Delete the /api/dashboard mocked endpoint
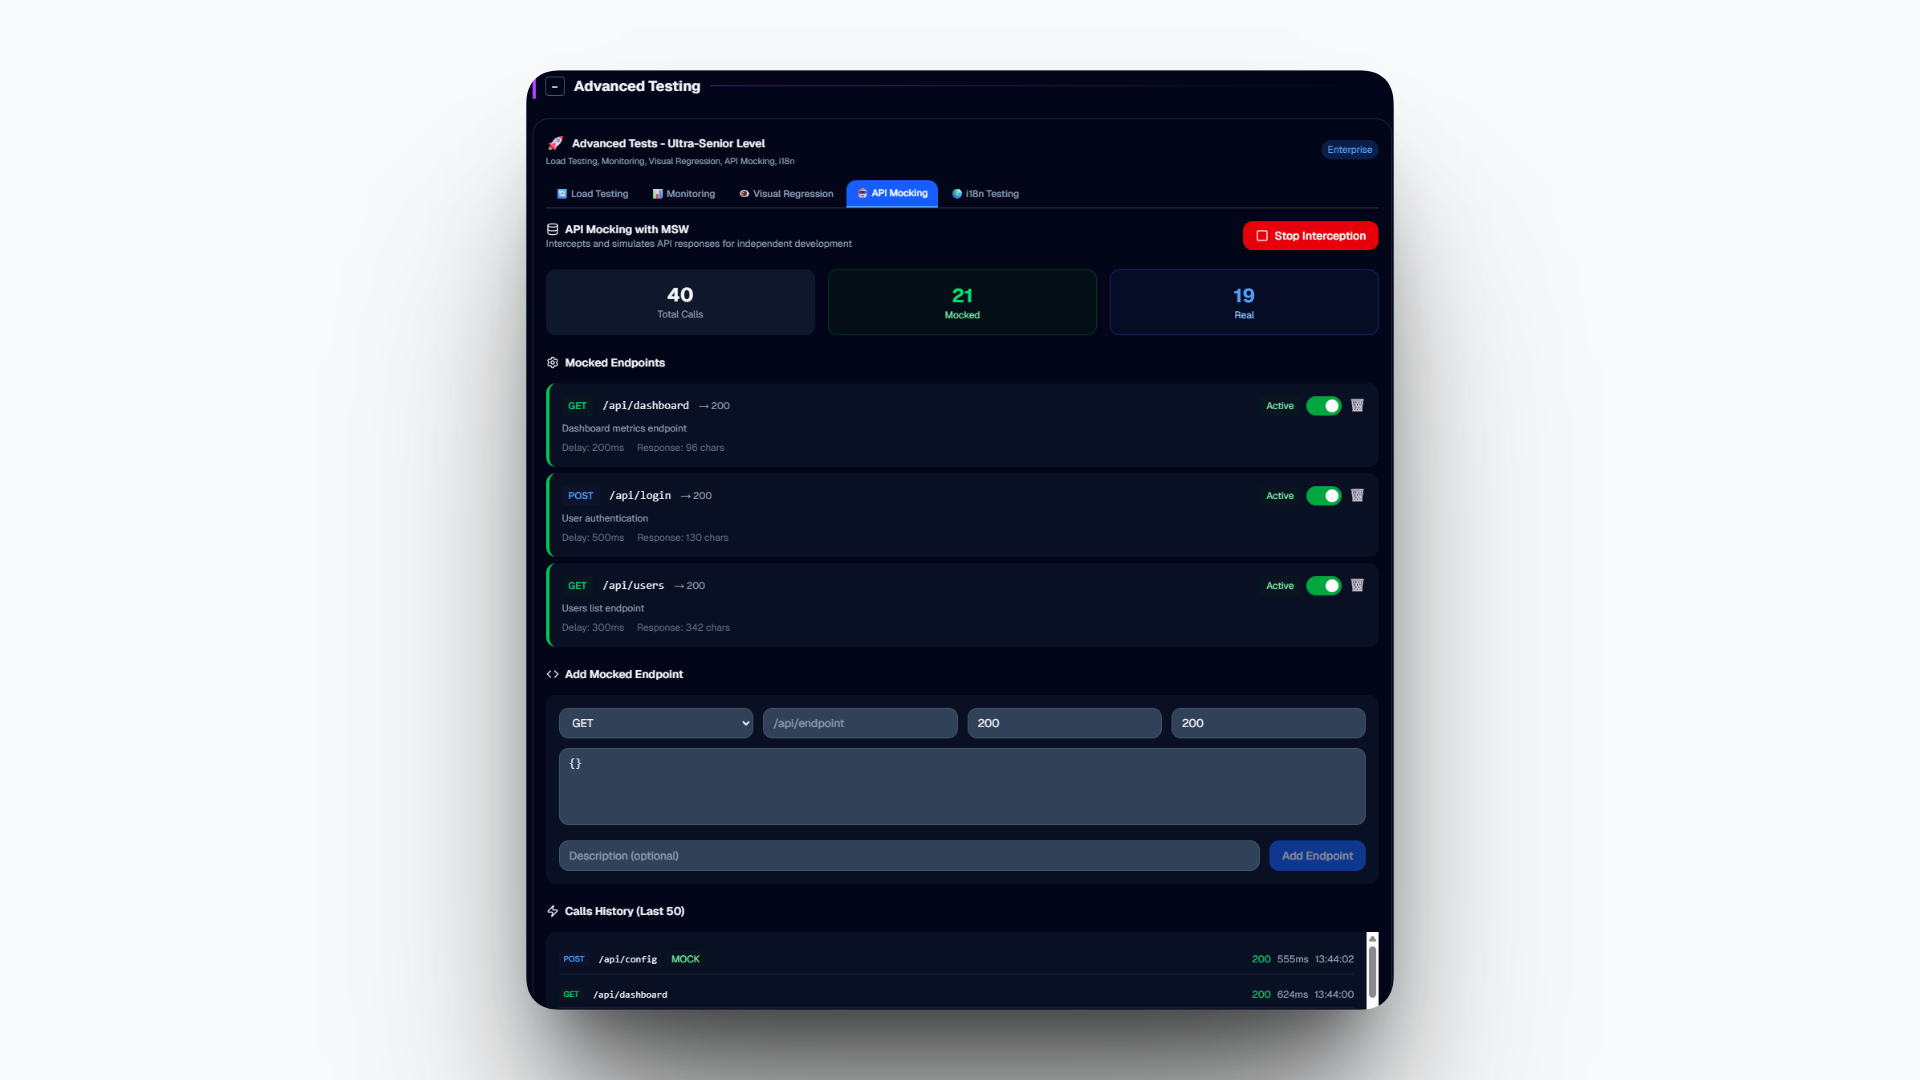1920x1080 pixels. [x=1357, y=406]
